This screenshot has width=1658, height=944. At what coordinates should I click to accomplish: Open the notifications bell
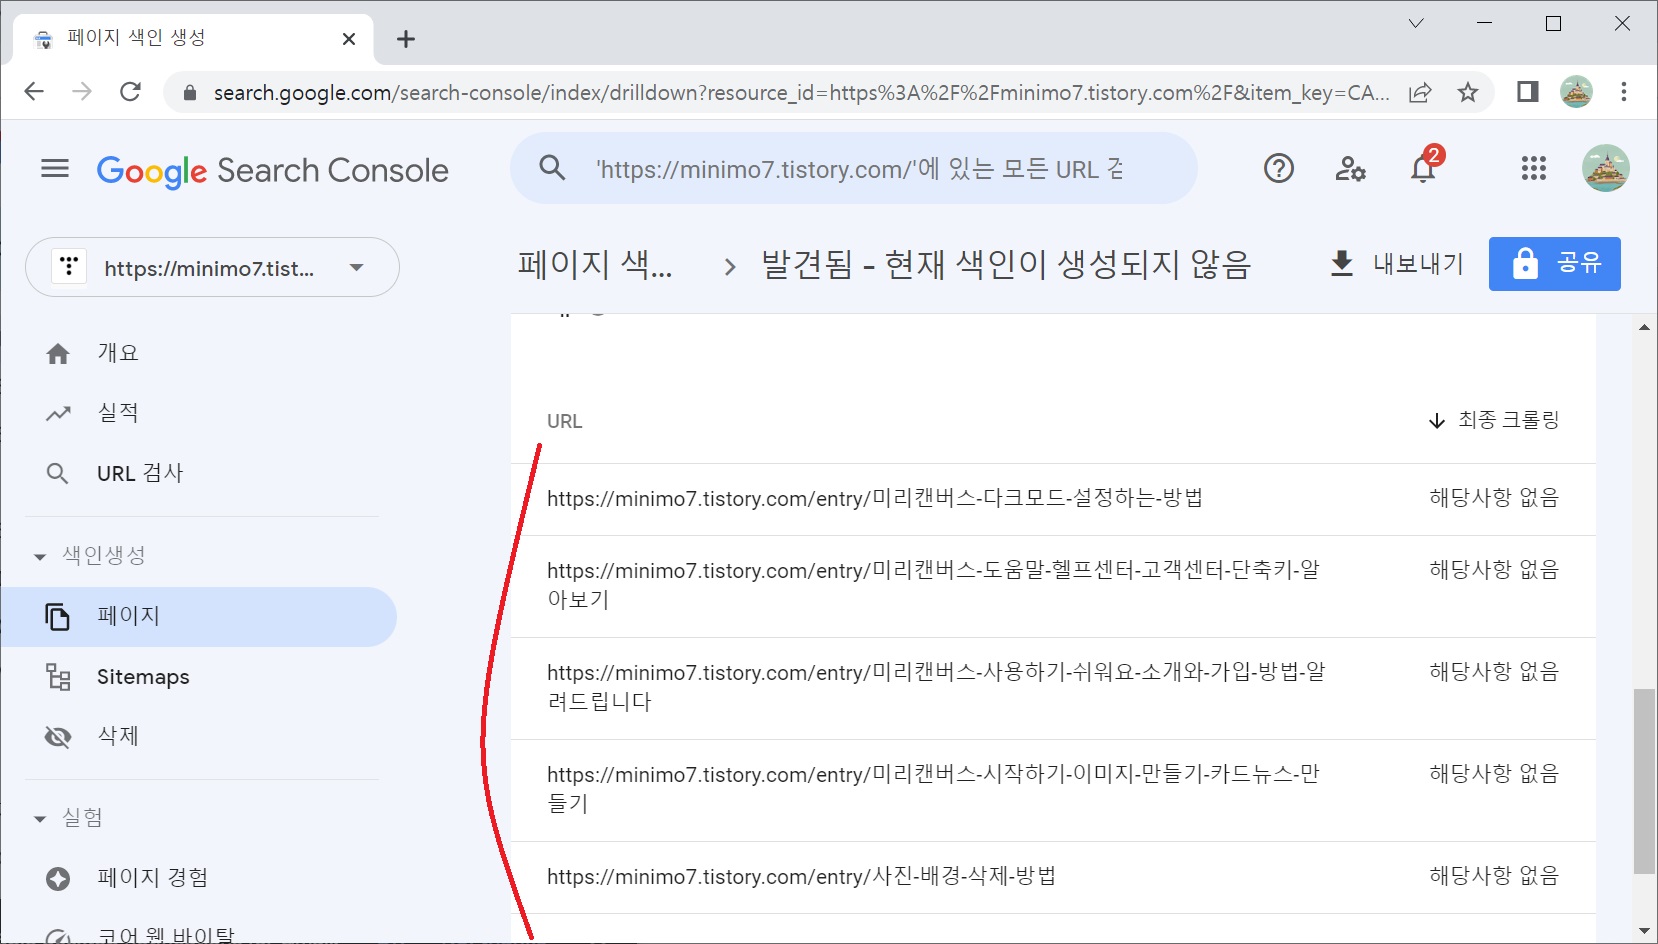(1423, 168)
